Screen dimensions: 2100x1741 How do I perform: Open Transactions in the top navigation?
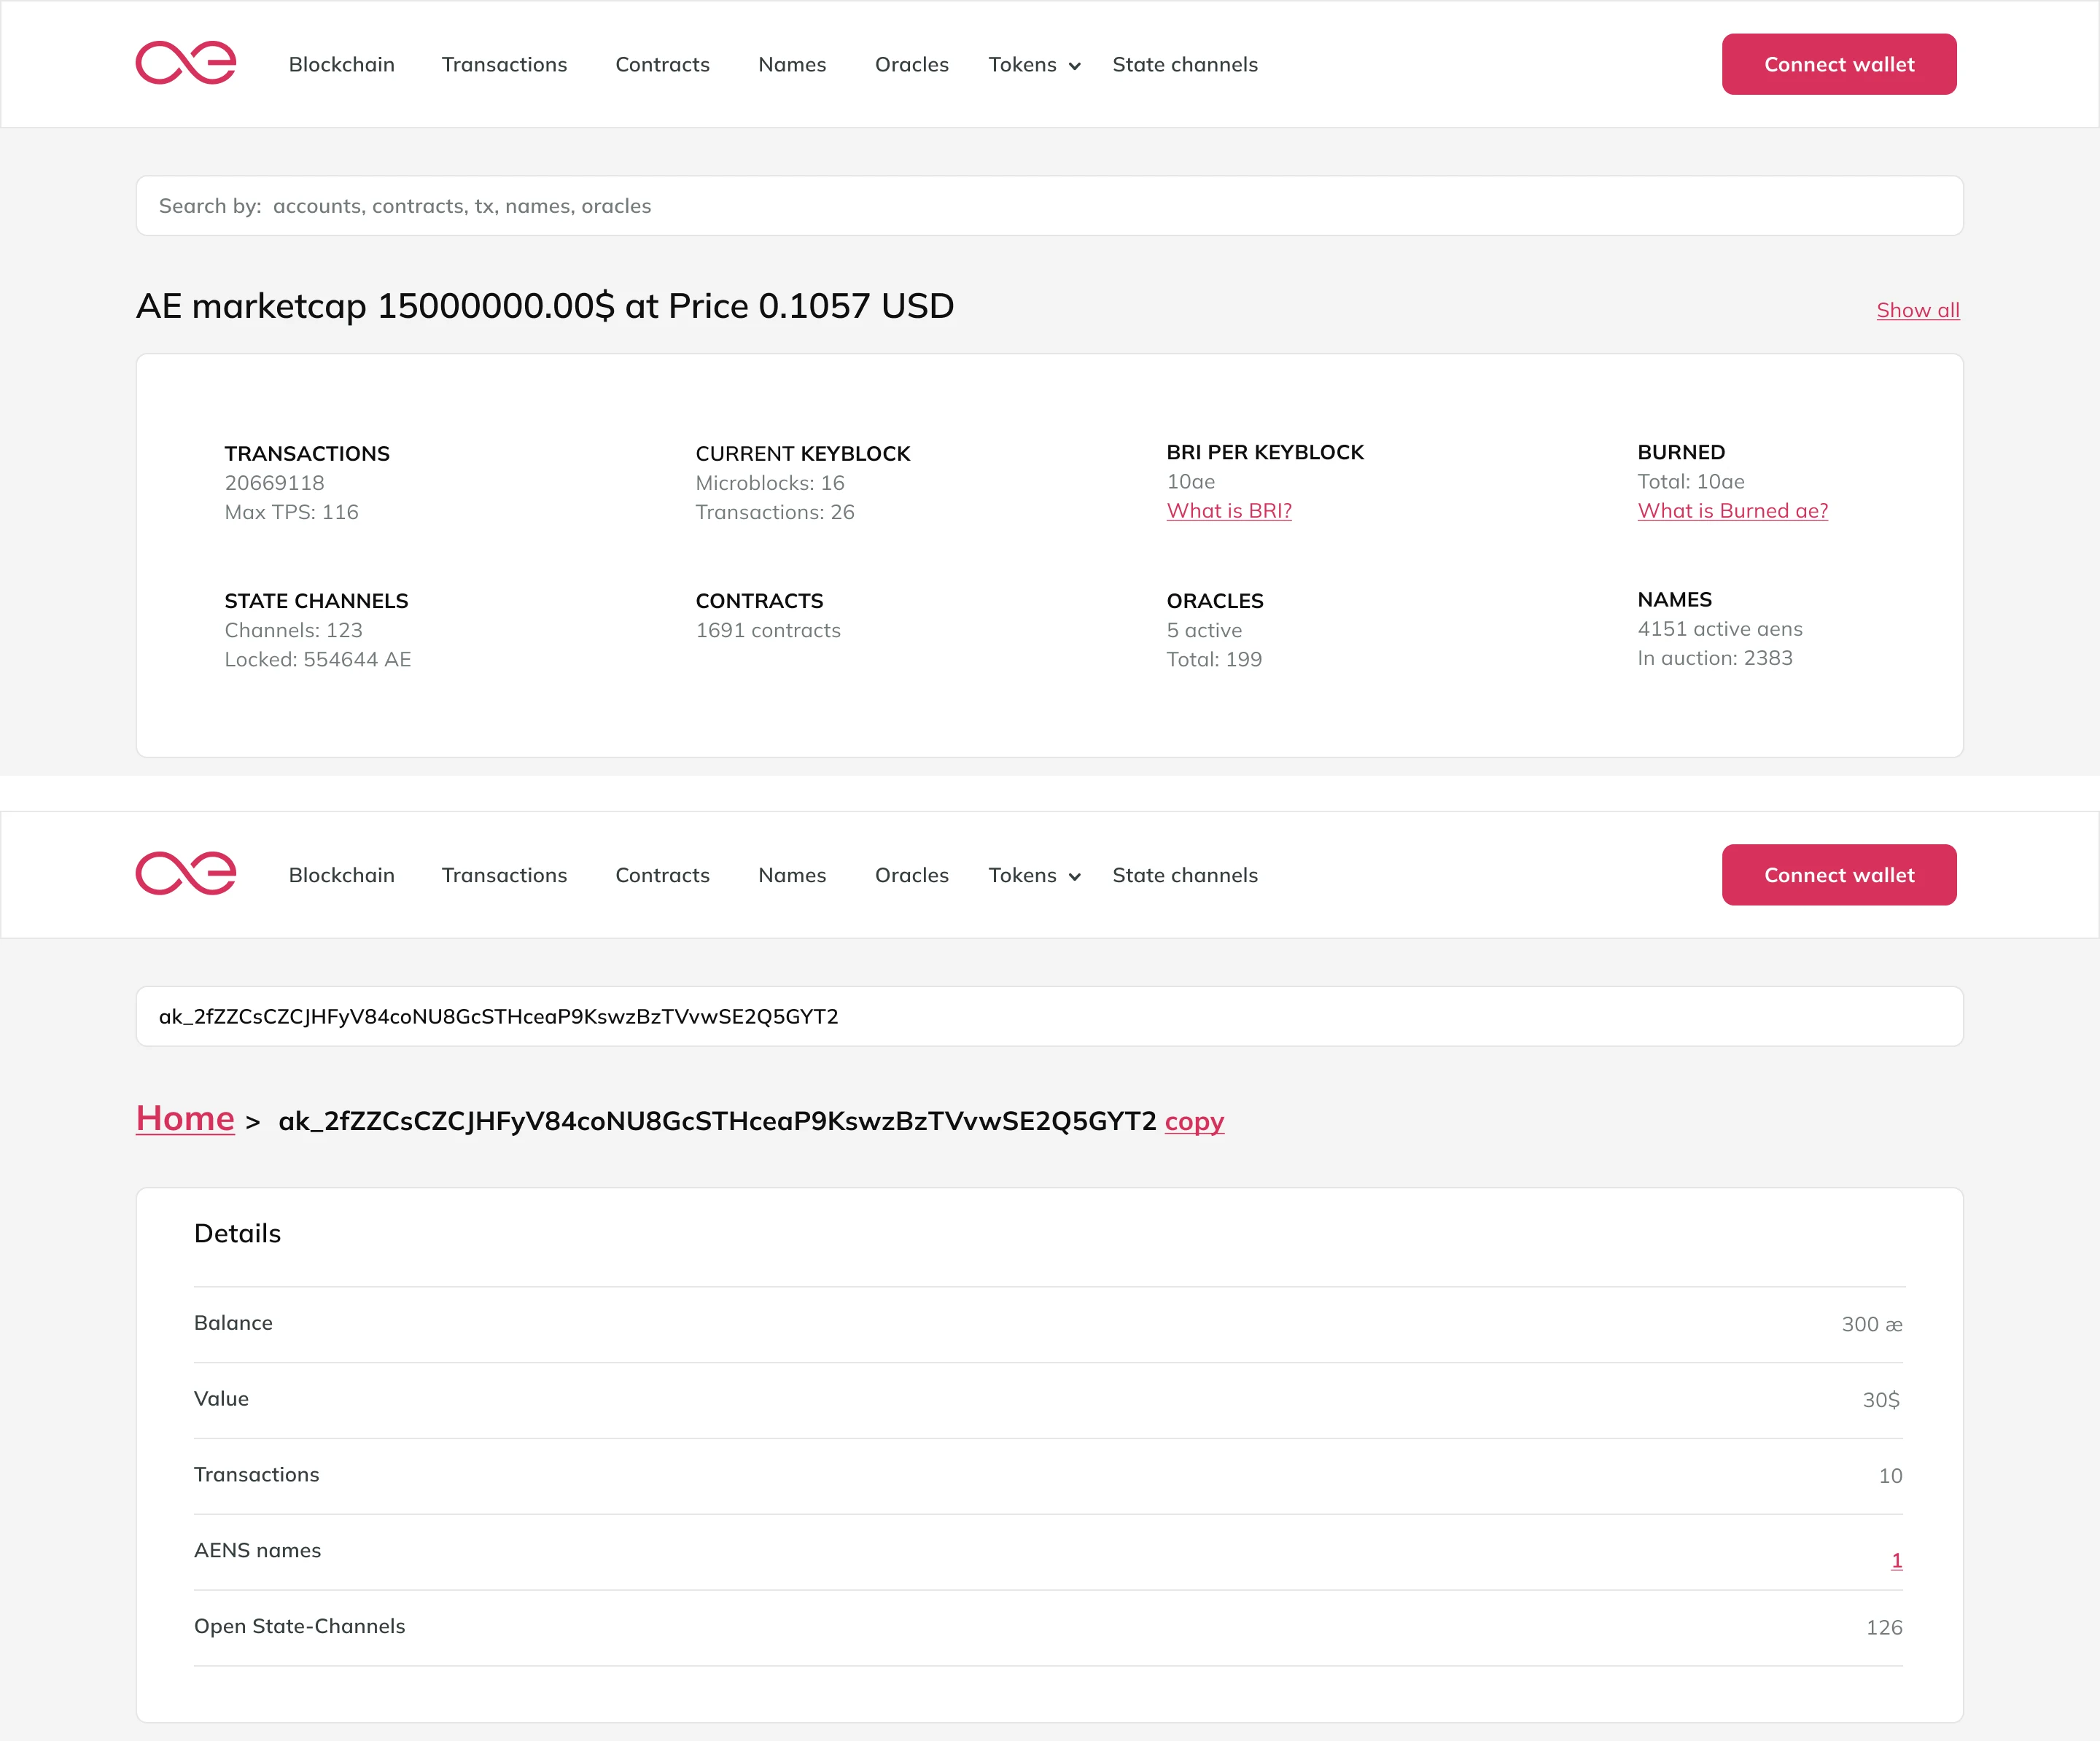click(x=504, y=64)
